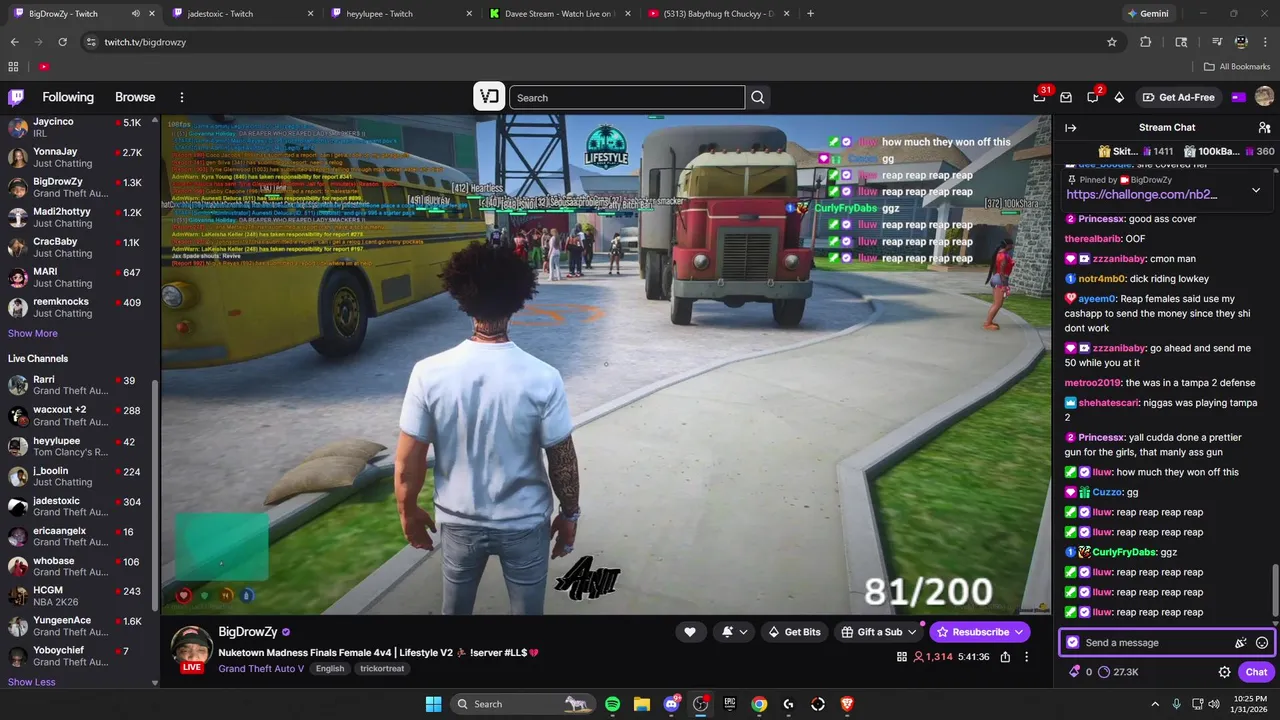Open Jaycinco channel in sidebar
The width and height of the screenshot is (1280, 720).
80,127
